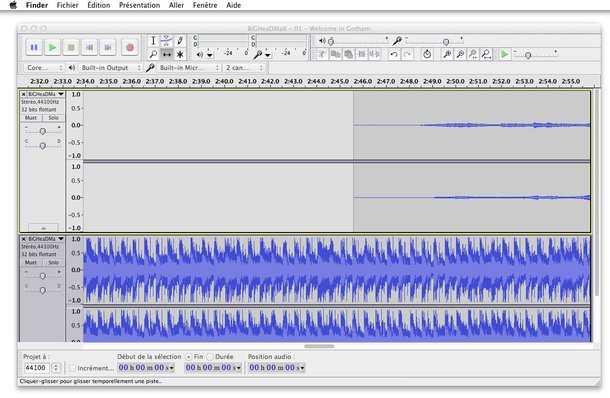Viewport: 610px width, 398px height.
Task: Select the Time Shift arrows tool
Action: (x=167, y=54)
